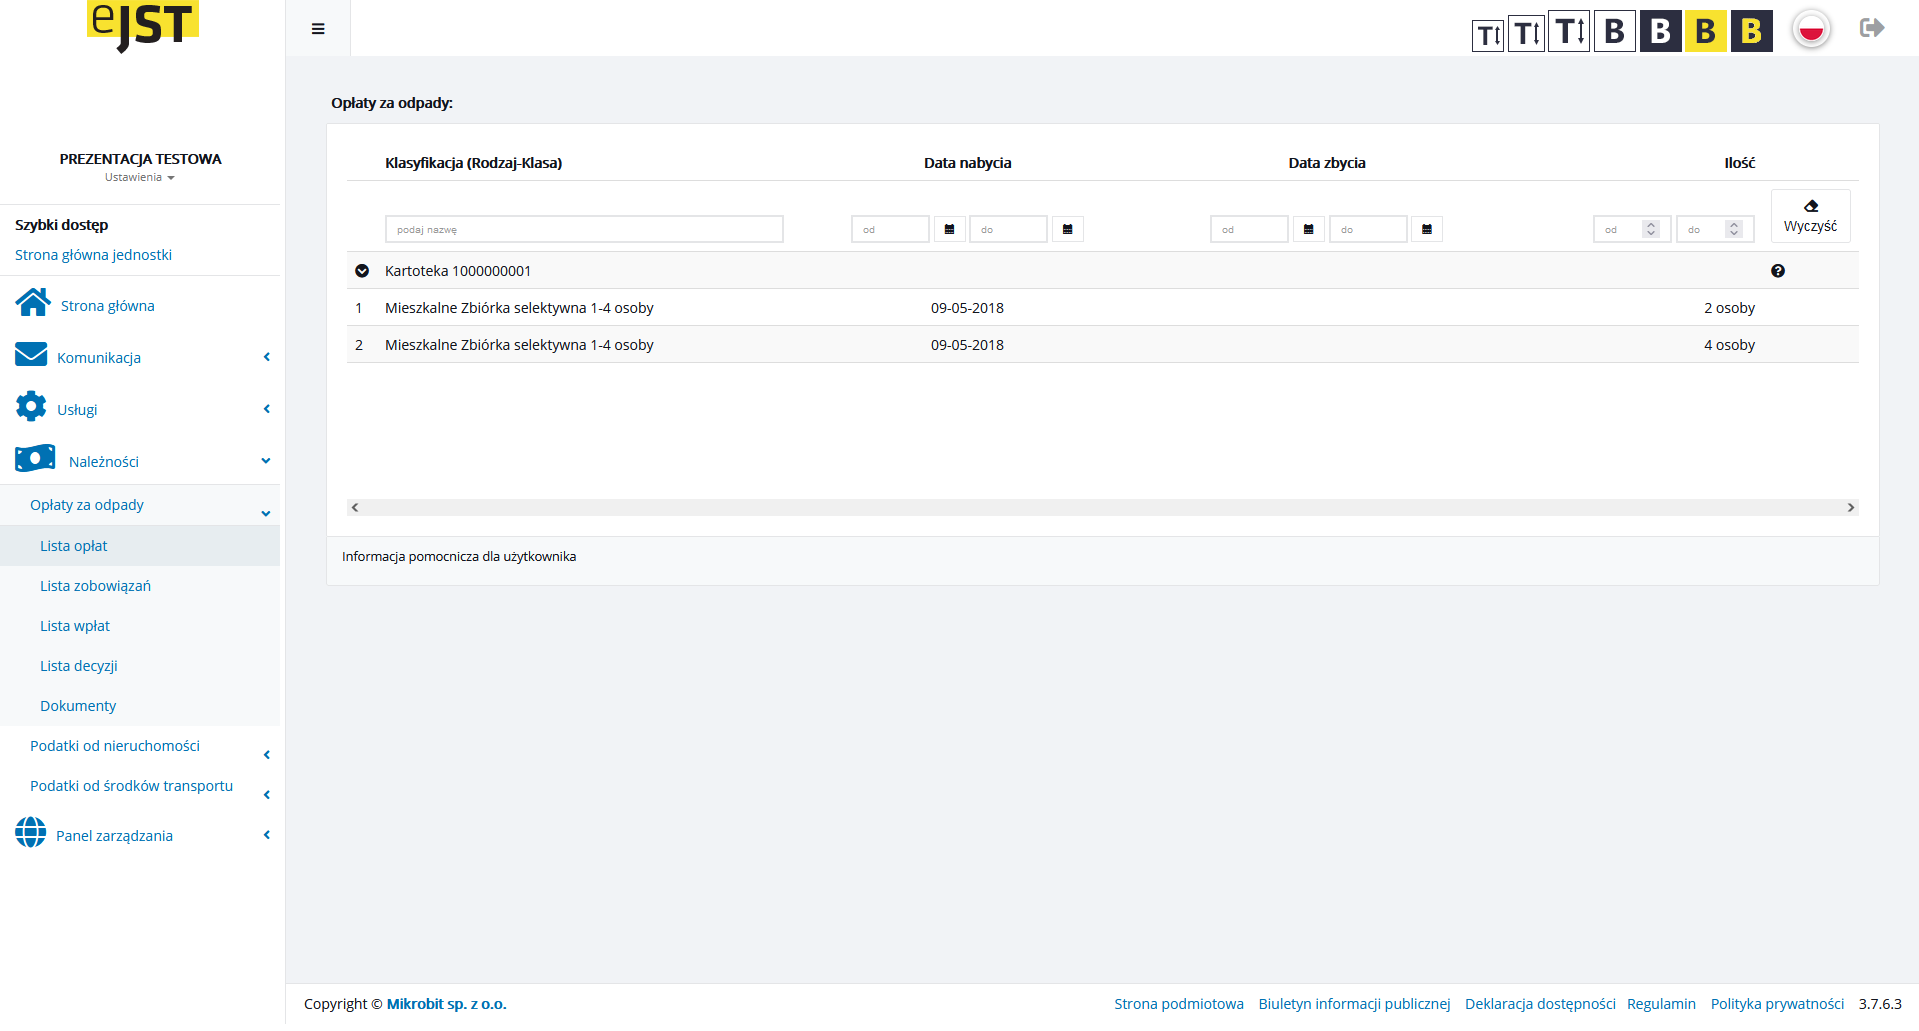Open Lista zobowiązań in sidebar
Viewport: 1919px width, 1031px height.
[x=95, y=586]
